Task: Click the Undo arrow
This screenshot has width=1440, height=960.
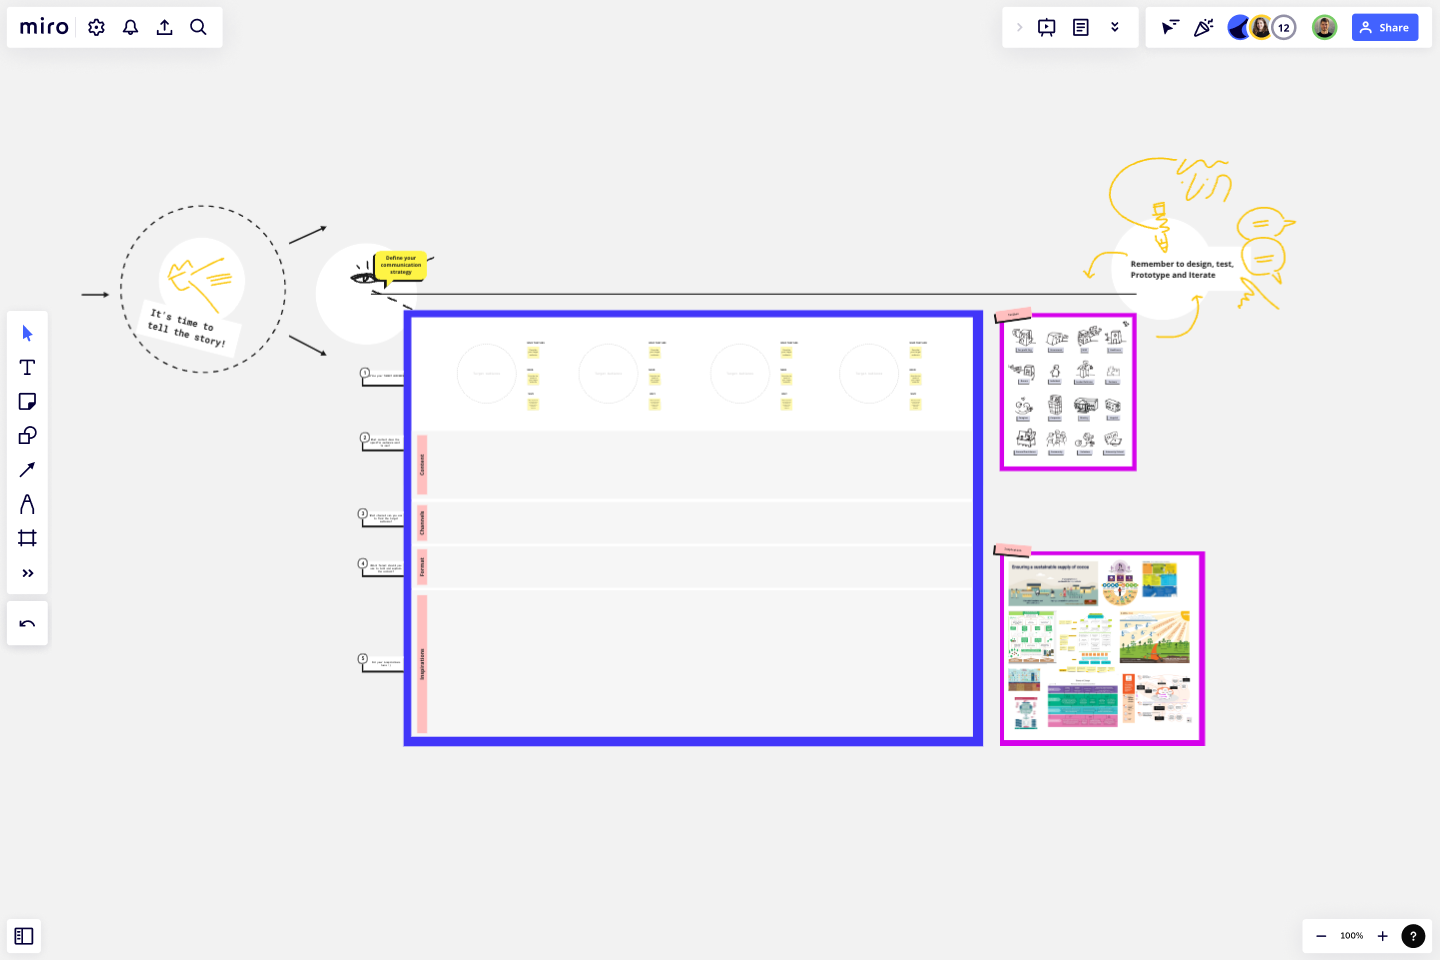Action: point(27,623)
